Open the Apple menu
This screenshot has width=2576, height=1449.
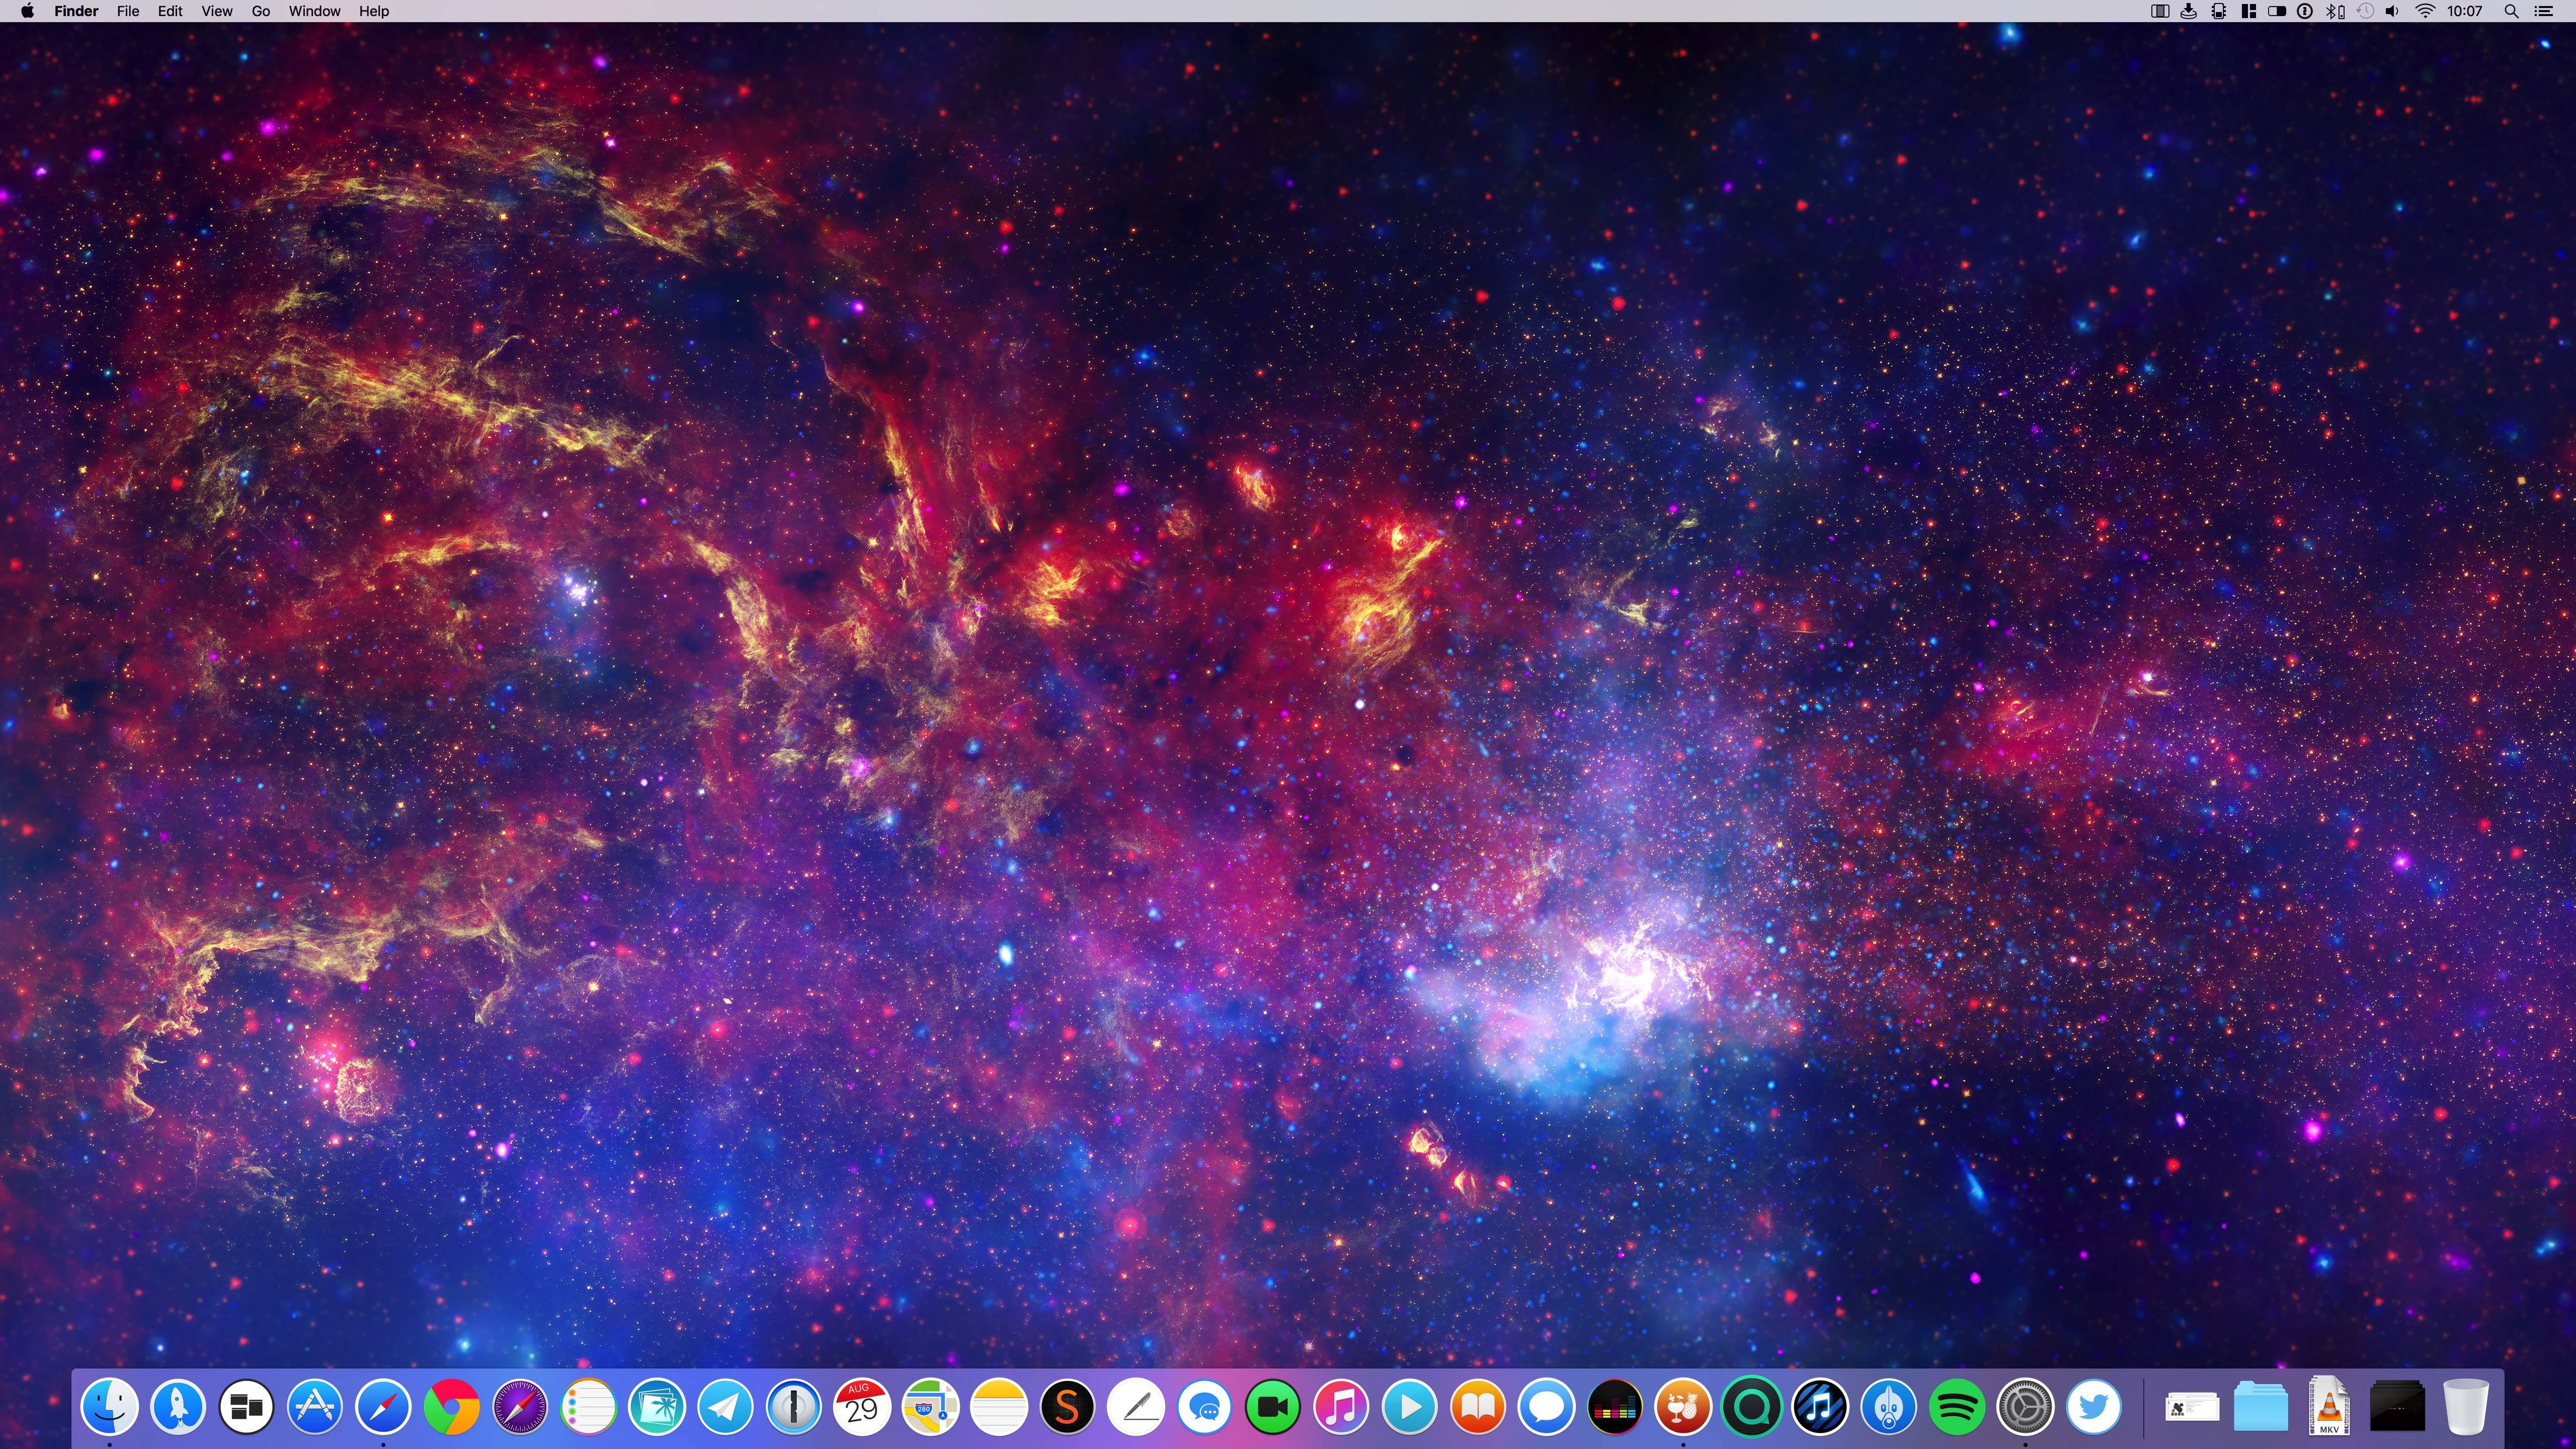pos(27,11)
